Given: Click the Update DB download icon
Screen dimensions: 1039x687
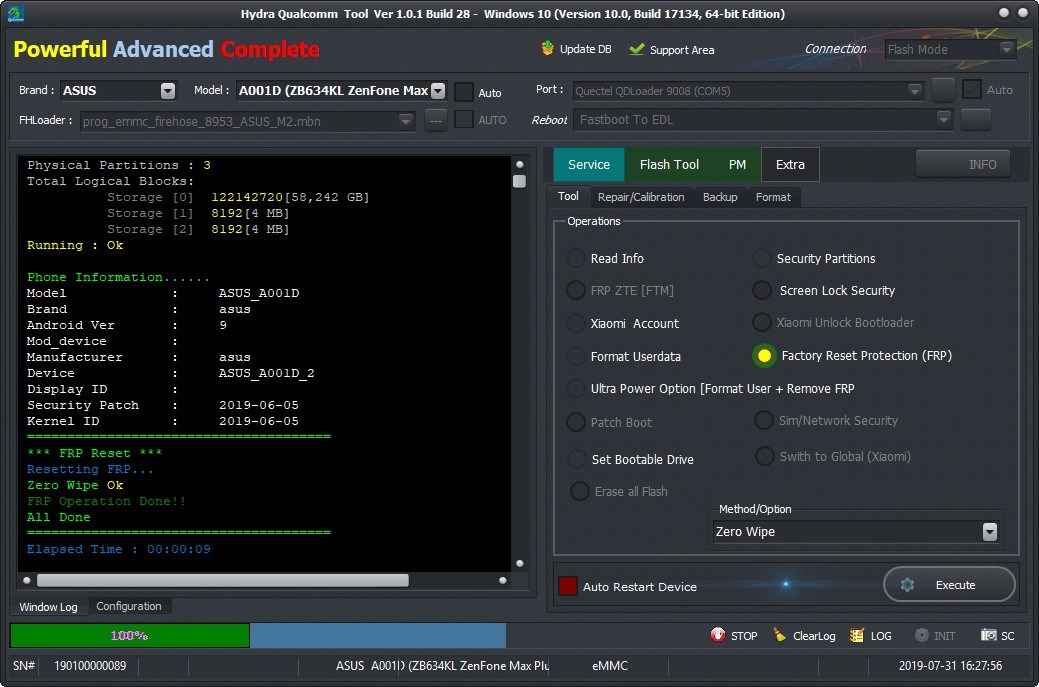Looking at the screenshot, I should pyautogui.click(x=547, y=48).
